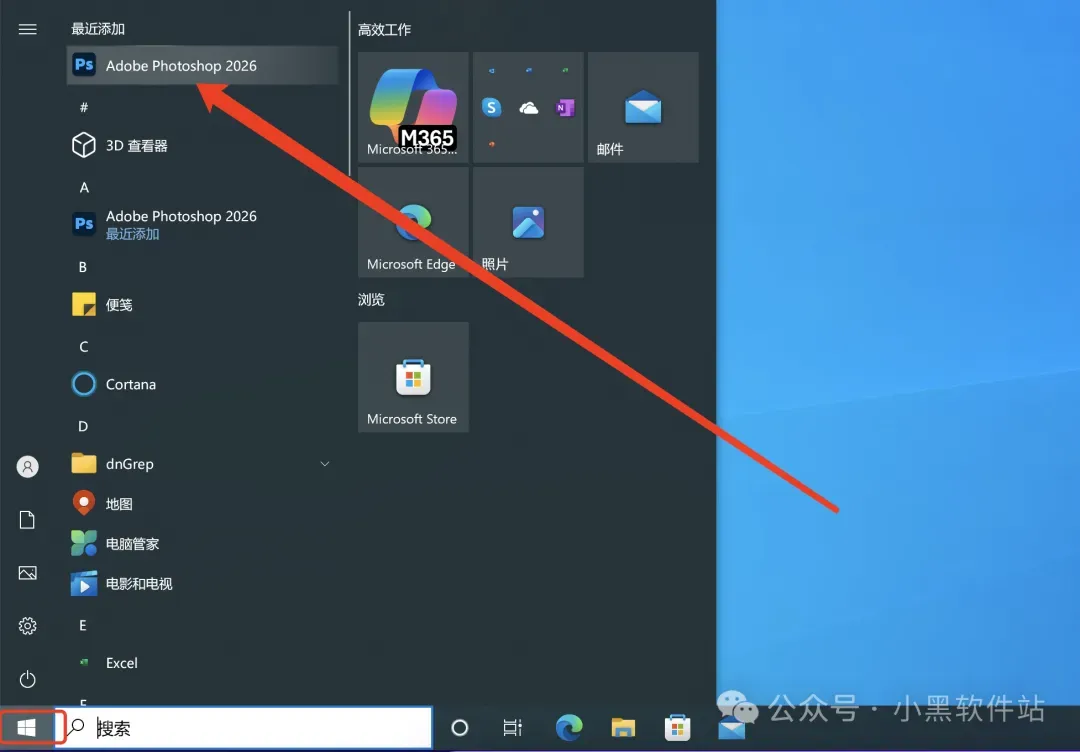Expand the dnGrep folder chevron
The image size is (1080, 752).
click(x=324, y=464)
